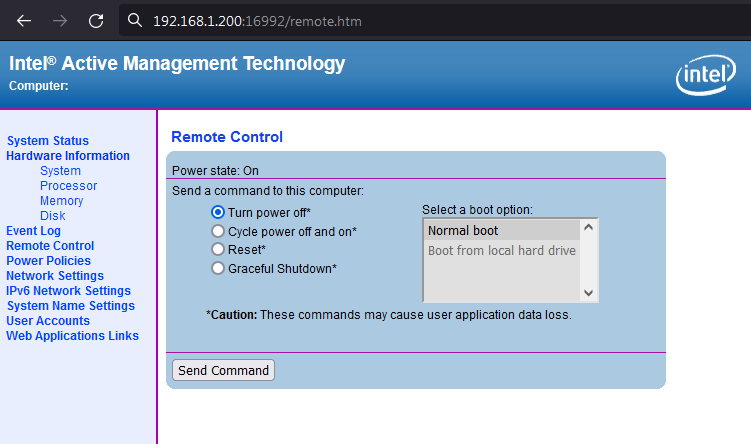751x444 pixels.
Task: Click the browser back arrow
Action: coord(24,20)
